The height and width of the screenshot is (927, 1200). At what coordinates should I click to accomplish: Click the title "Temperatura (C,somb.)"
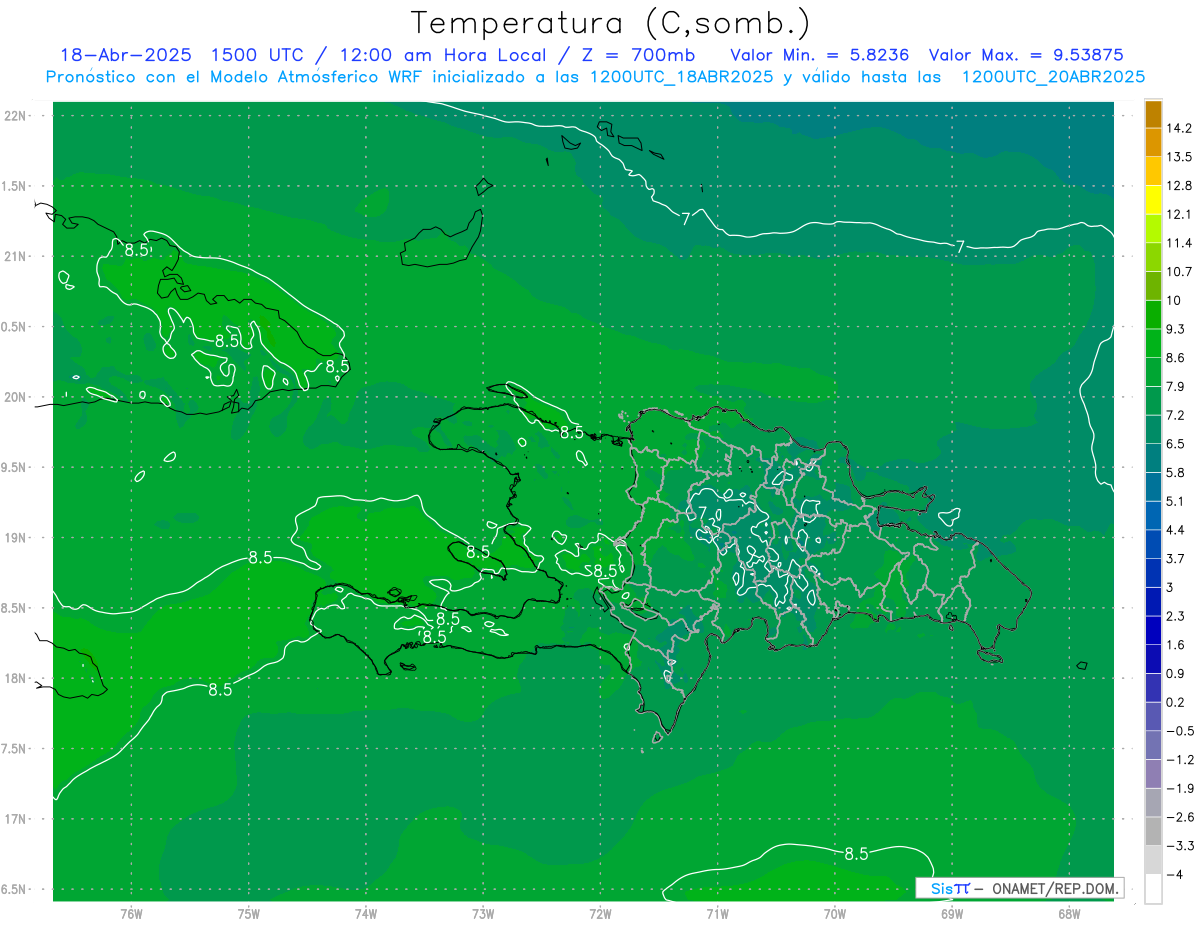coord(610,23)
